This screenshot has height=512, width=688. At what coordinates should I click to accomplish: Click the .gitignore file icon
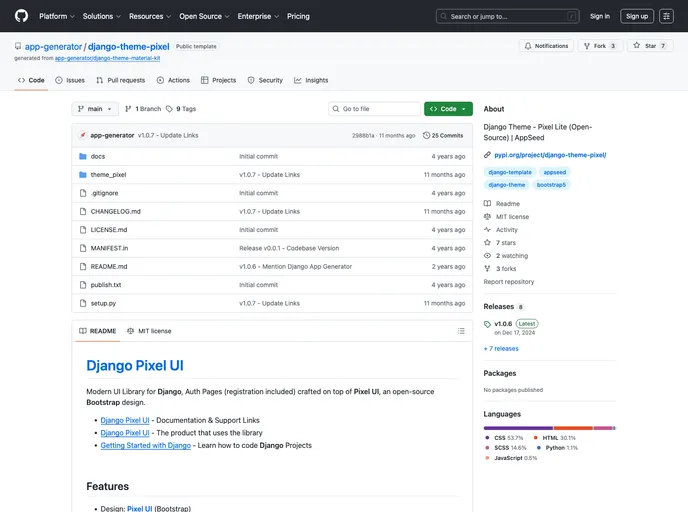pos(83,193)
